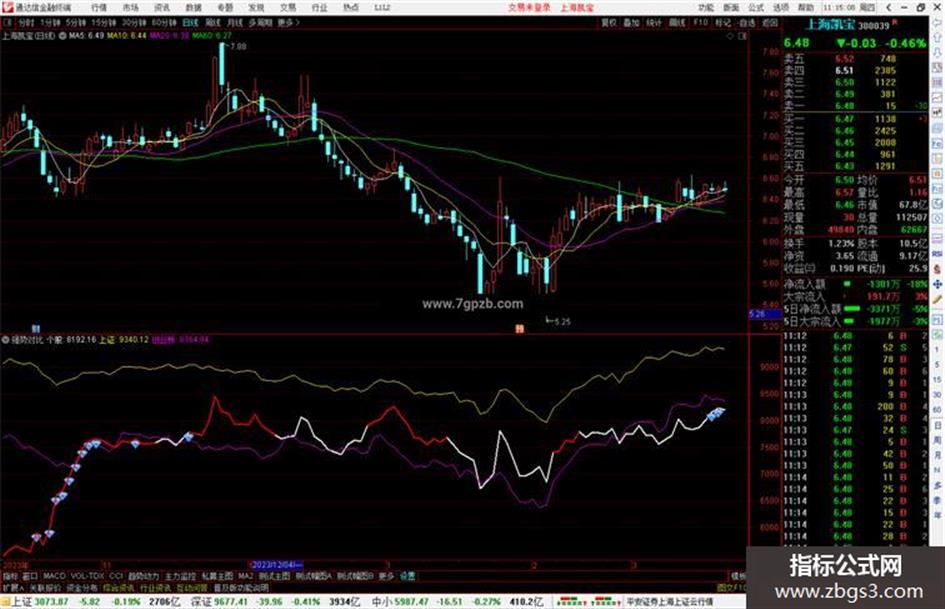
Task: Select the 行业资讯 bottom tab
Action: pos(155,588)
